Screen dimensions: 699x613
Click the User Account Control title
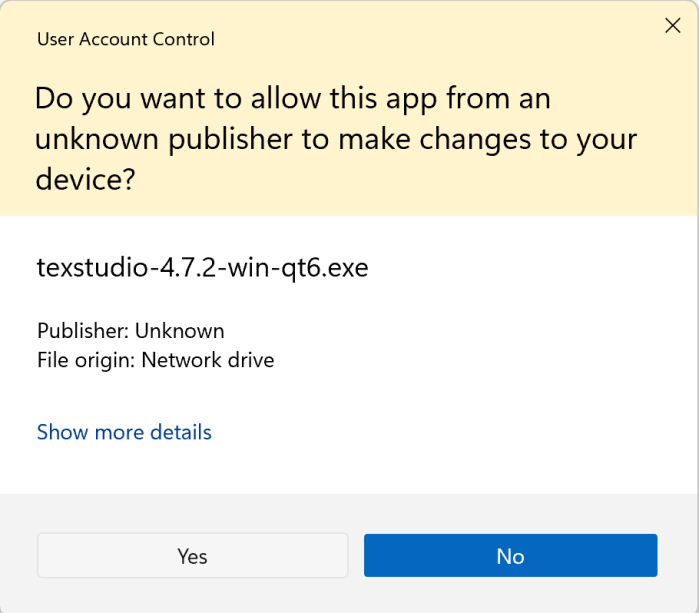click(125, 39)
